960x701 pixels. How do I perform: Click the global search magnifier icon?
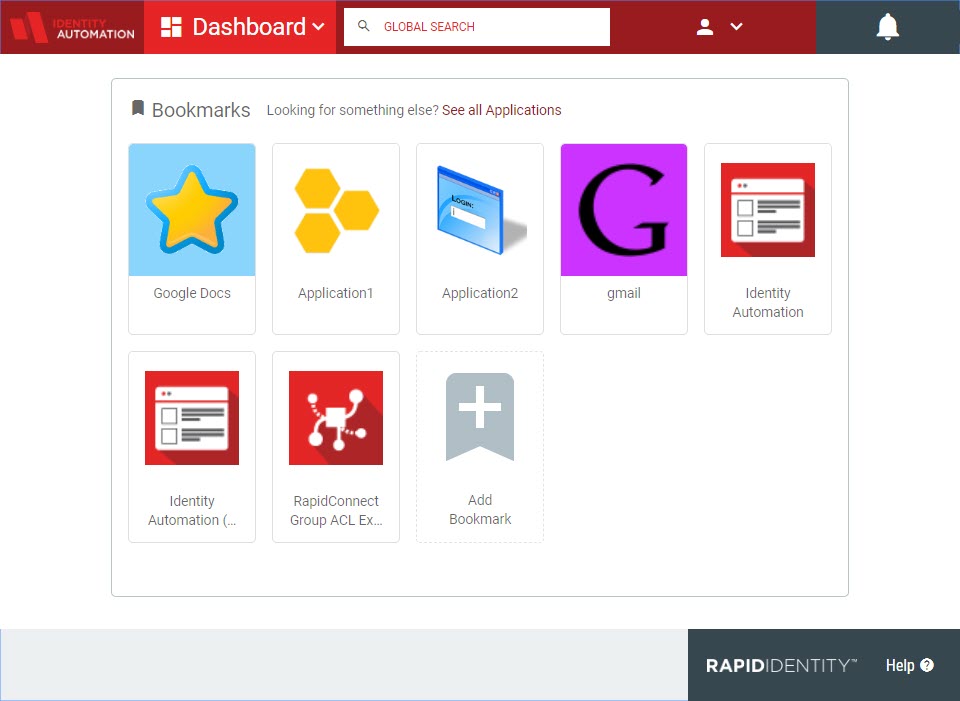click(364, 26)
